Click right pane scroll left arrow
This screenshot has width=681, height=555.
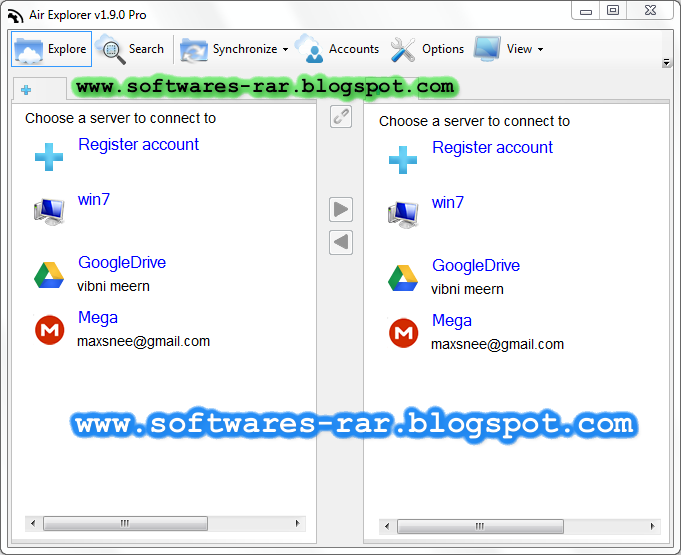387,526
